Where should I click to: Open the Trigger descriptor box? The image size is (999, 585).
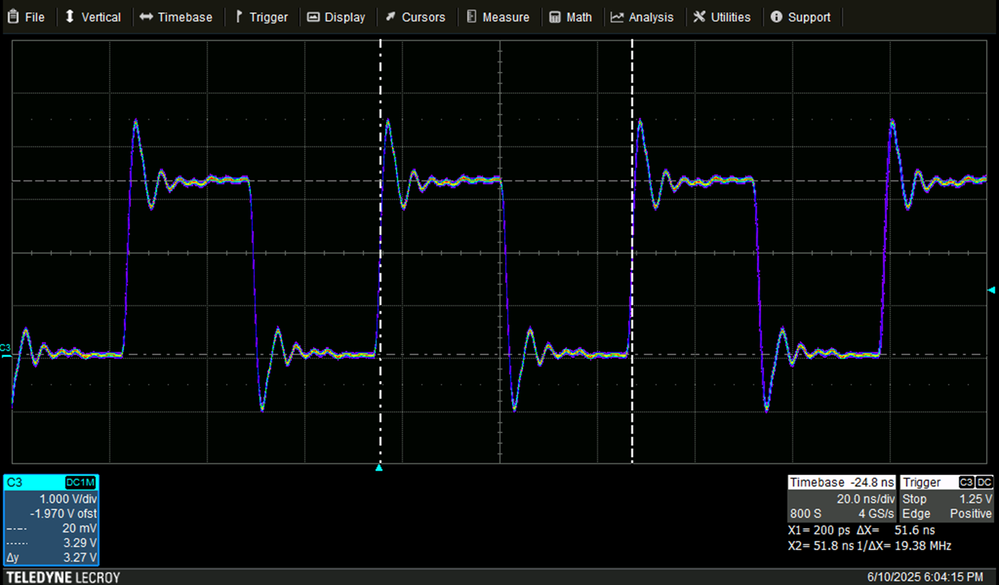947,498
